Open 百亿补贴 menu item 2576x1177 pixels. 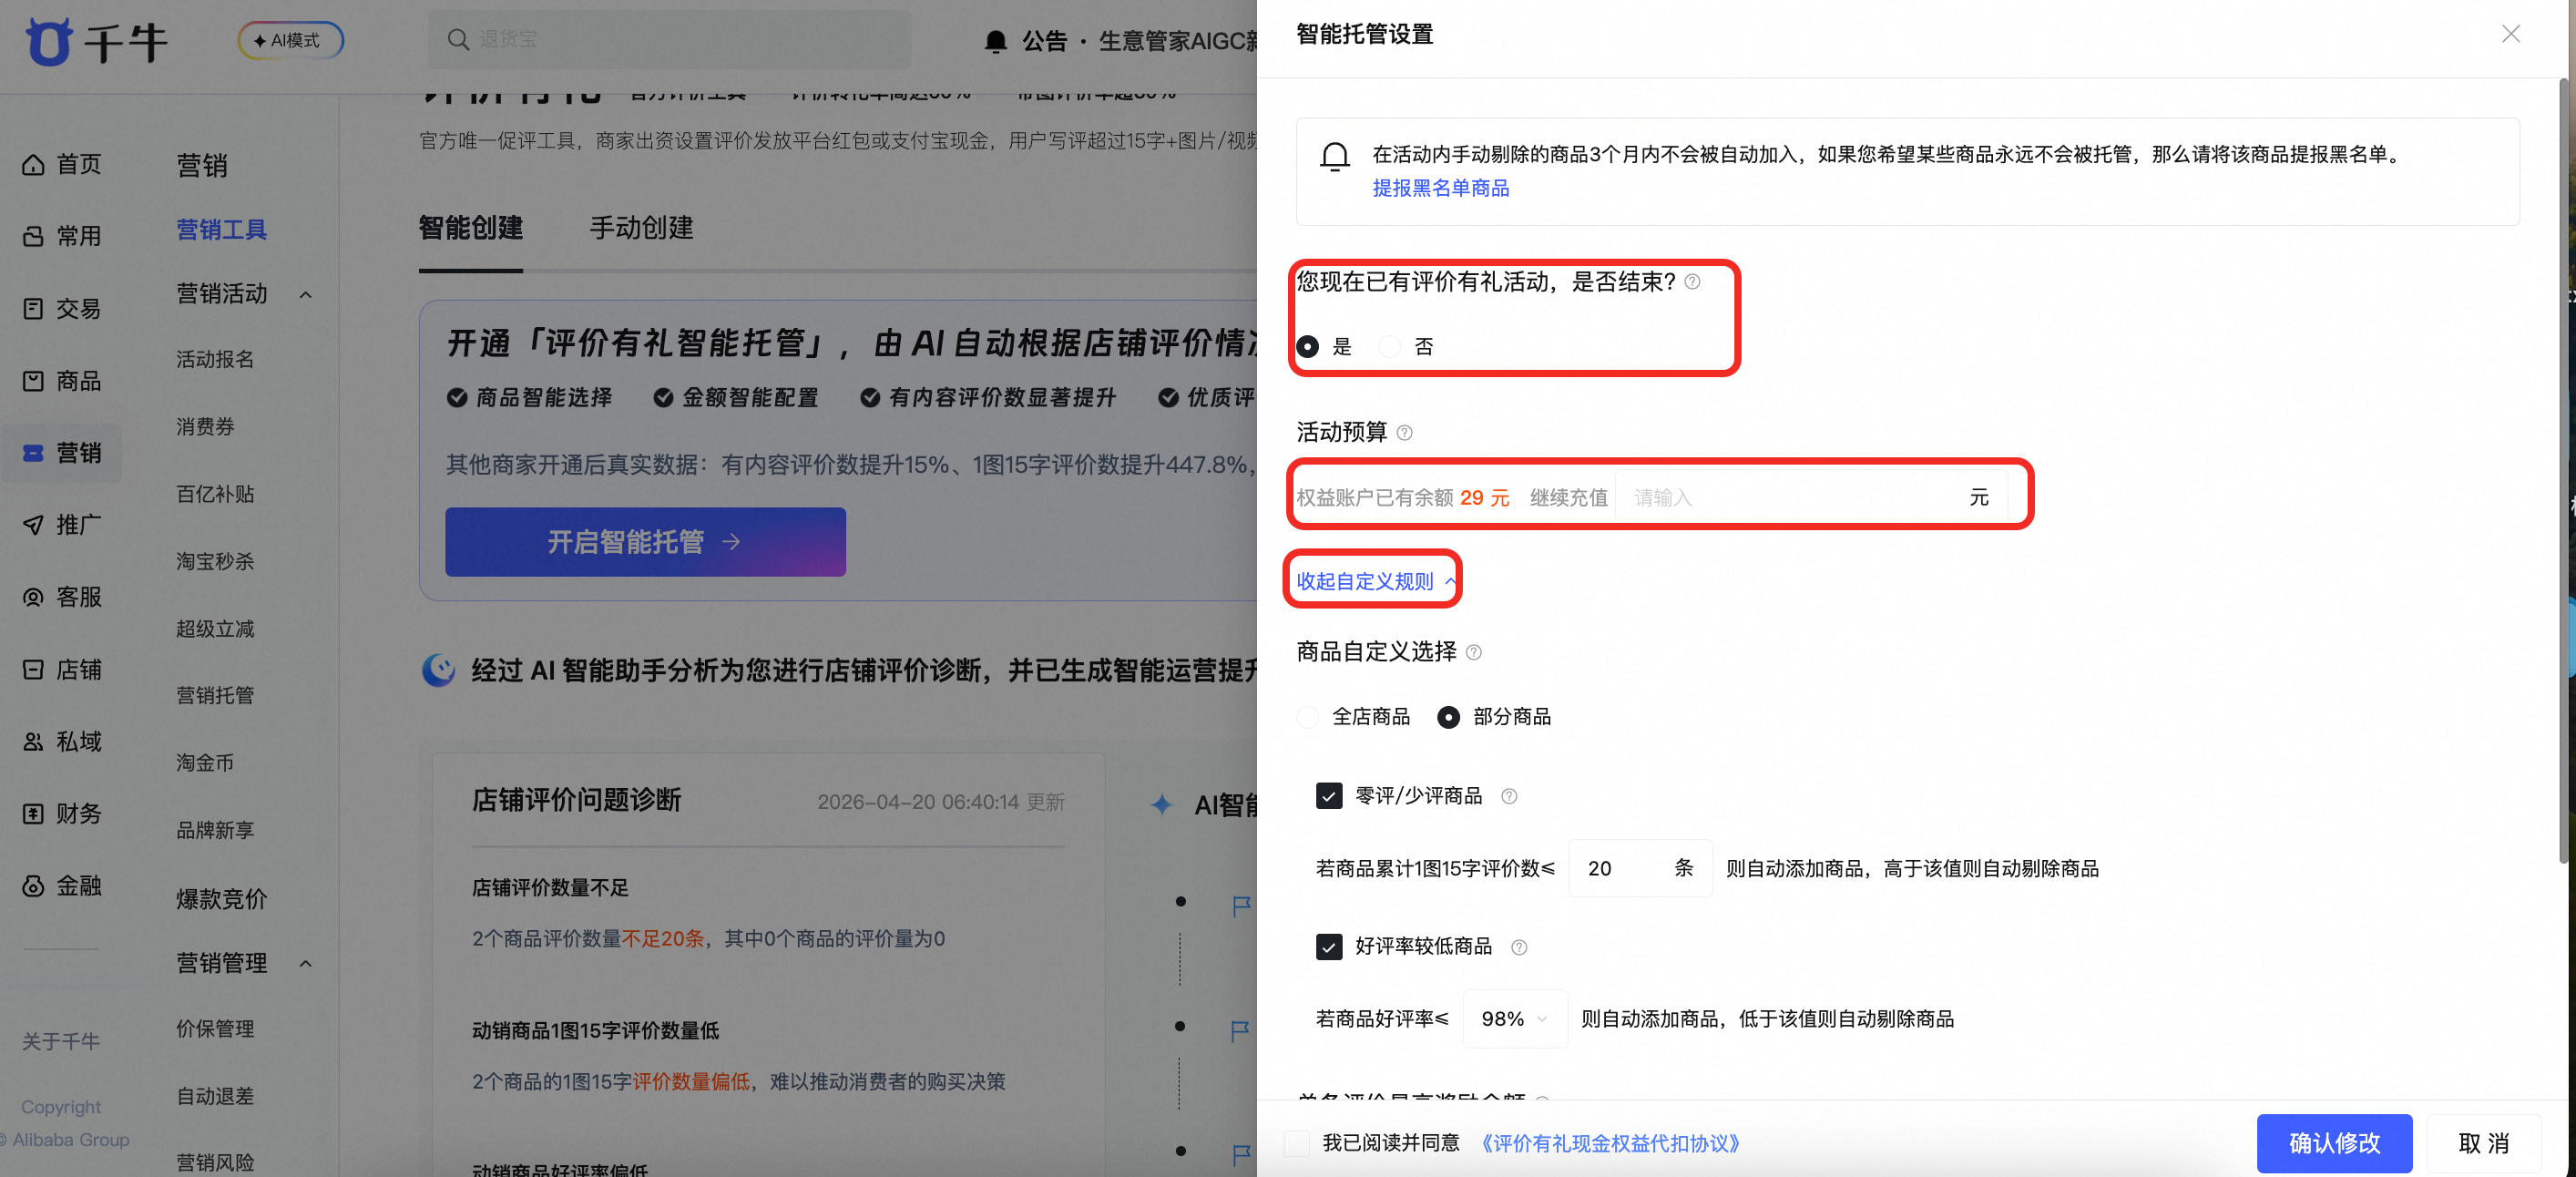215,494
